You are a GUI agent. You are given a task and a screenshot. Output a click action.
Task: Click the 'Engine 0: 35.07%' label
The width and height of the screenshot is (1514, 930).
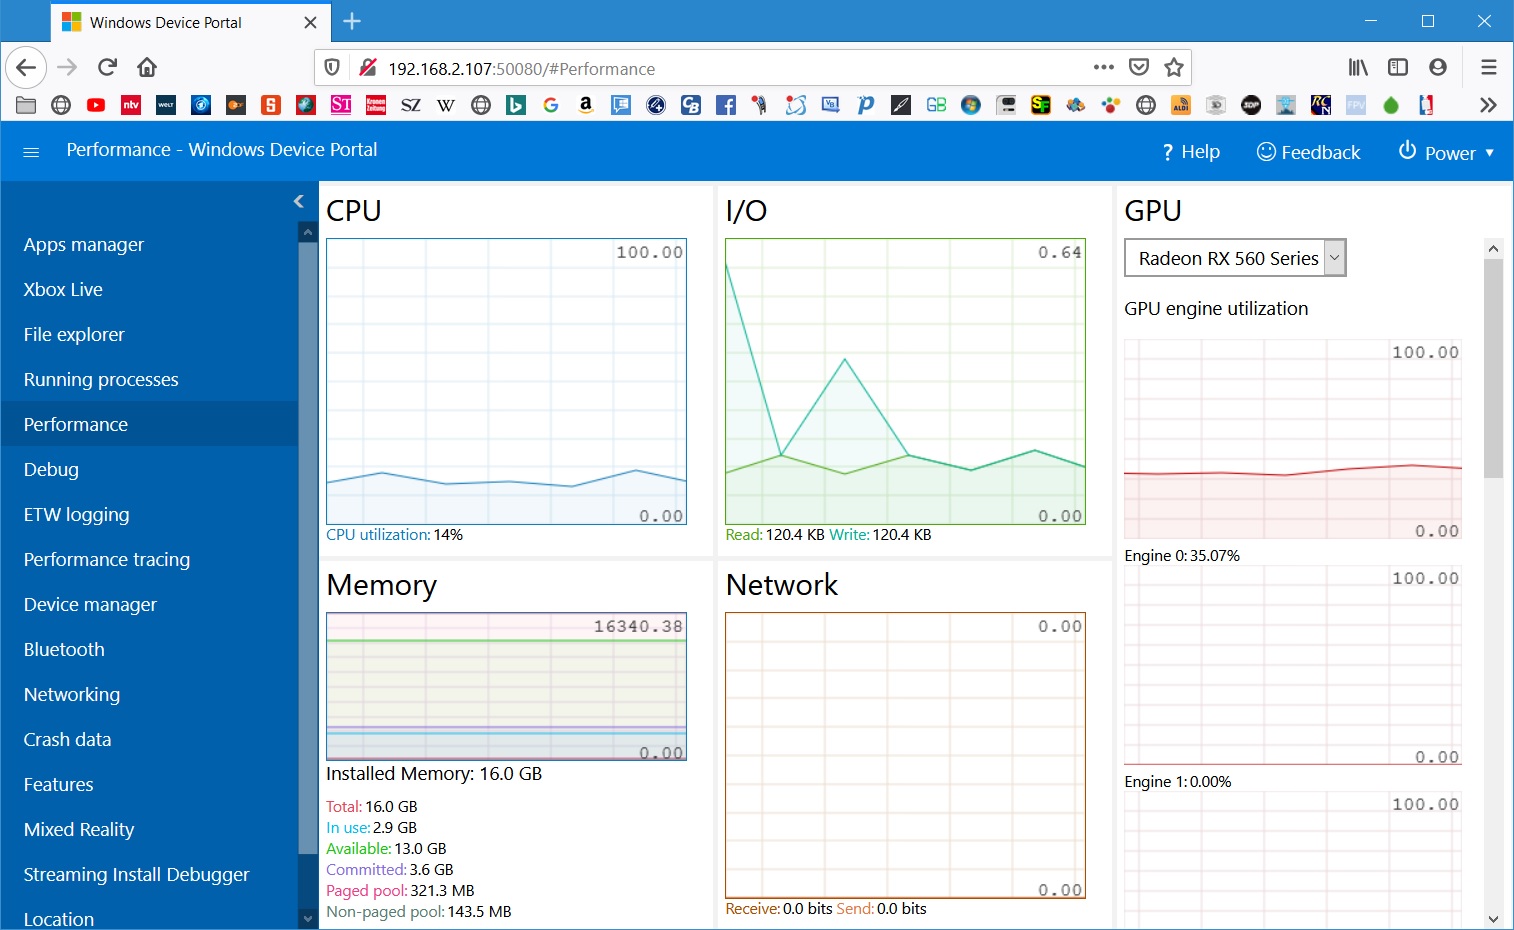click(1182, 556)
